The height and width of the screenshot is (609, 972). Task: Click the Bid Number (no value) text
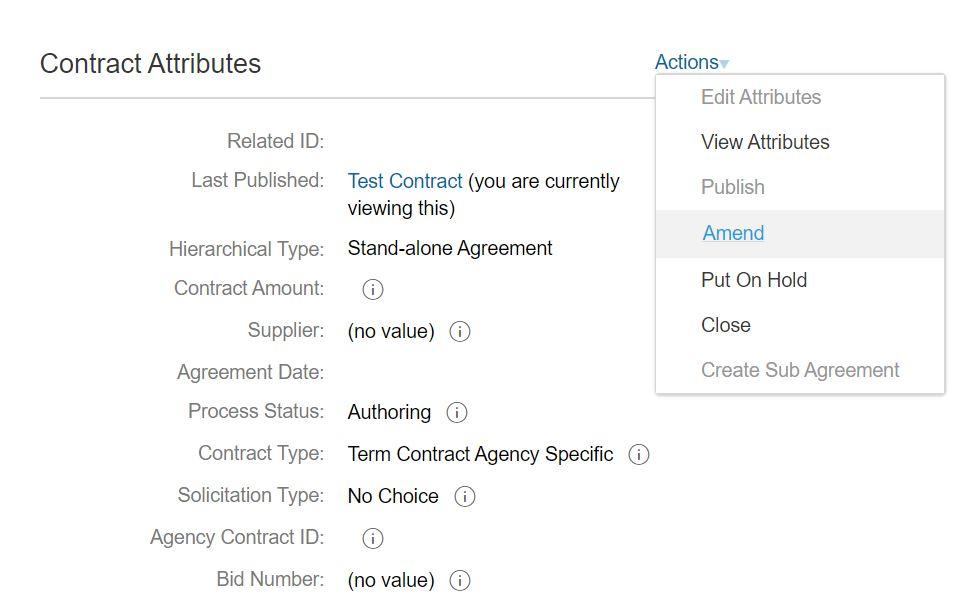[x=391, y=580]
